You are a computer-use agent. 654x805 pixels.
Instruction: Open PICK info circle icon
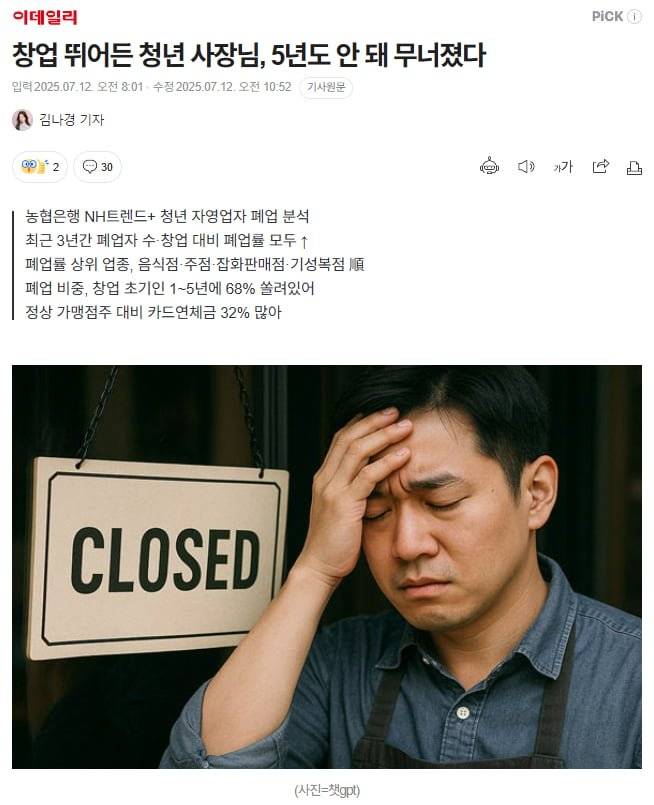coord(634,16)
